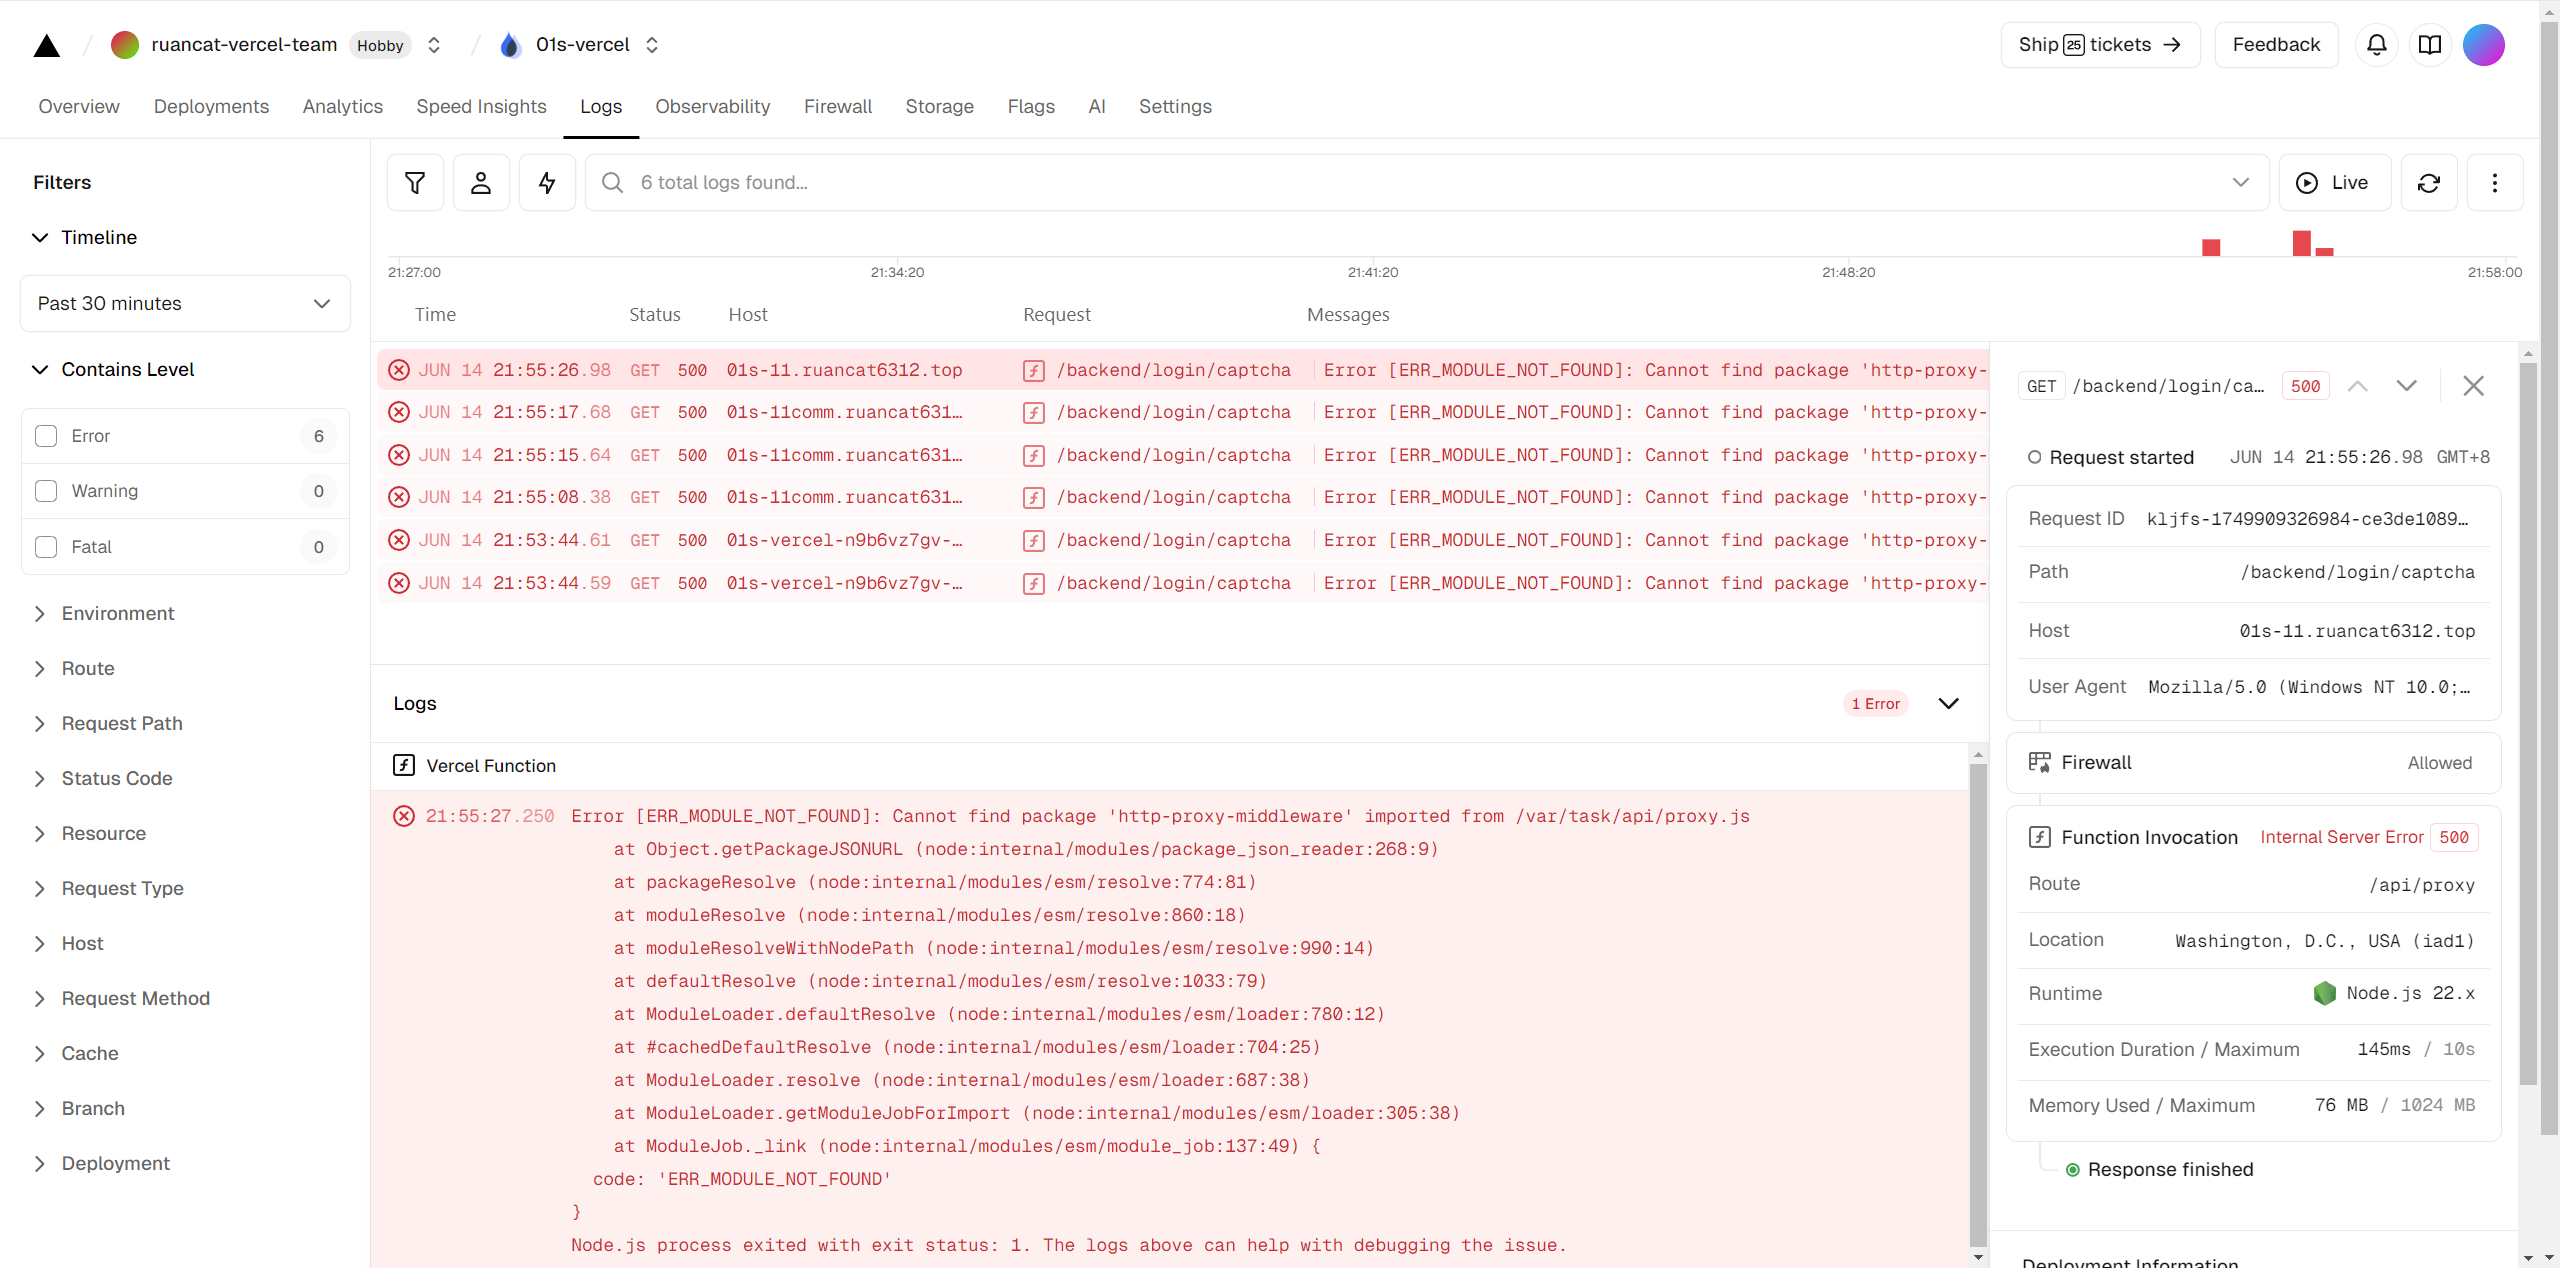Close the request details panel
Viewport: 2560px width, 1268px height.
coord(2474,386)
